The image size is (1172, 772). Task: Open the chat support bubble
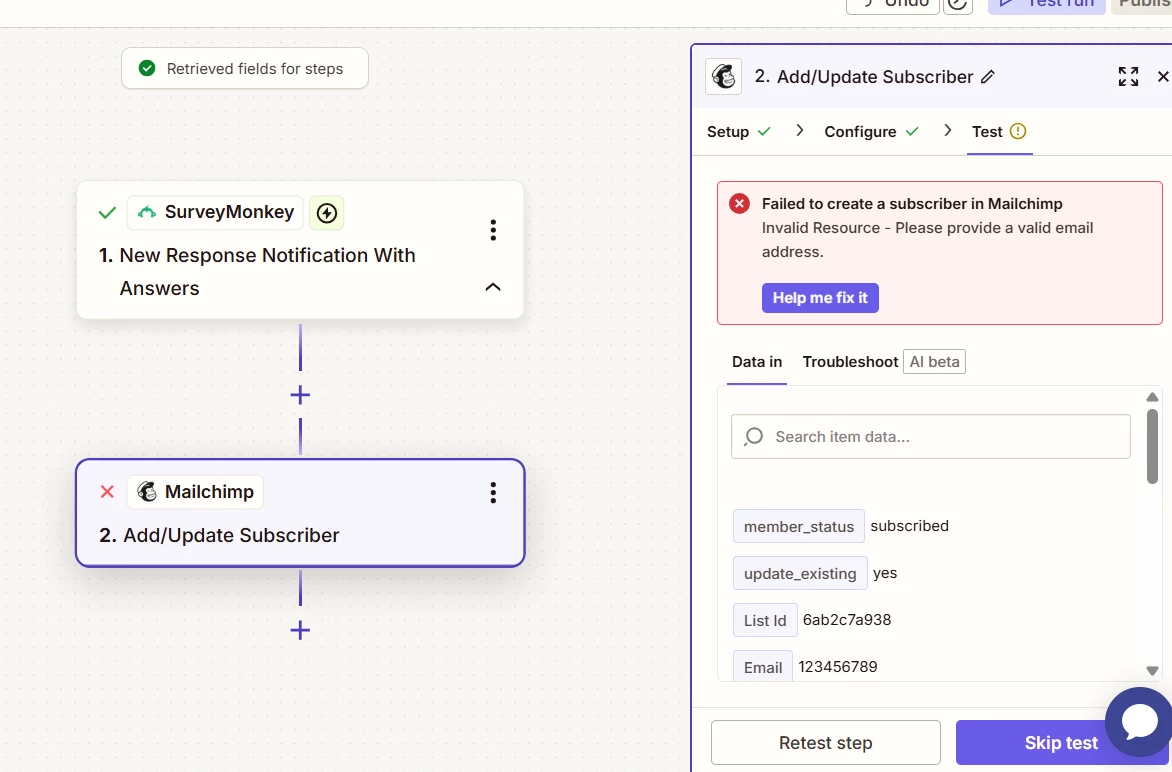(1139, 722)
